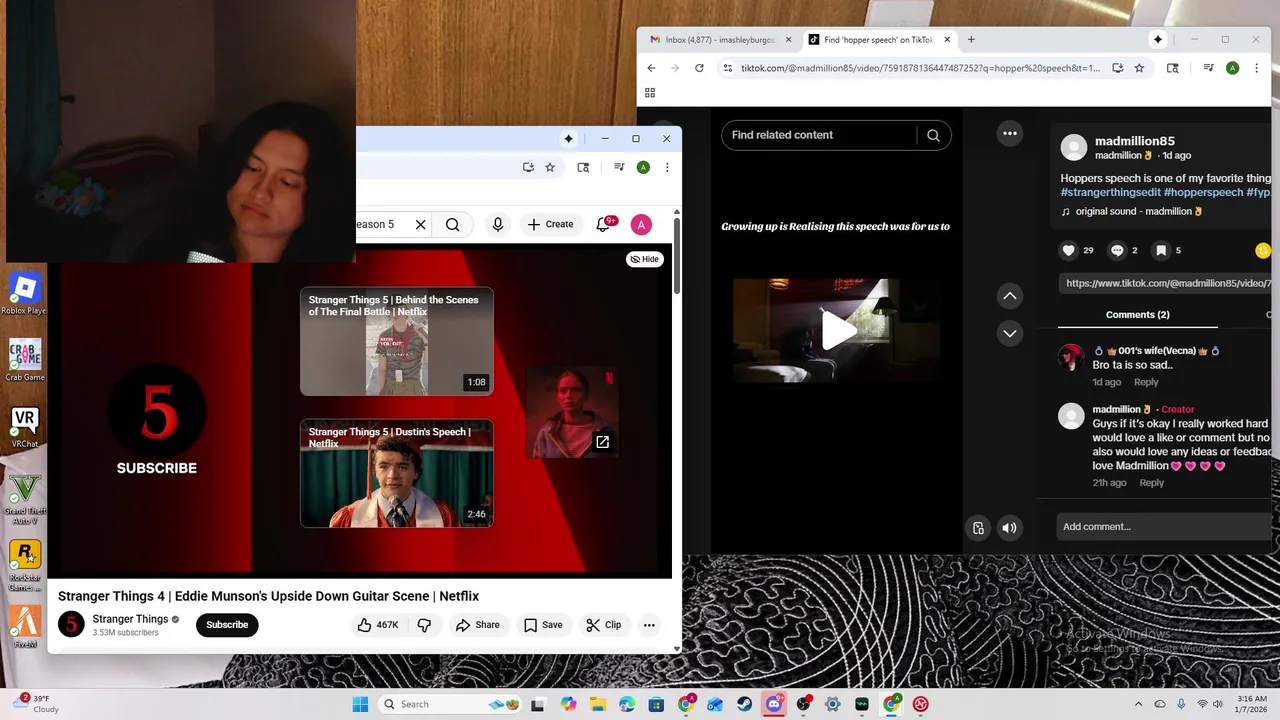Screen dimensions: 1280x720
Task: Open Chrome three-dot menu in YouTube window
Action: coord(667,167)
